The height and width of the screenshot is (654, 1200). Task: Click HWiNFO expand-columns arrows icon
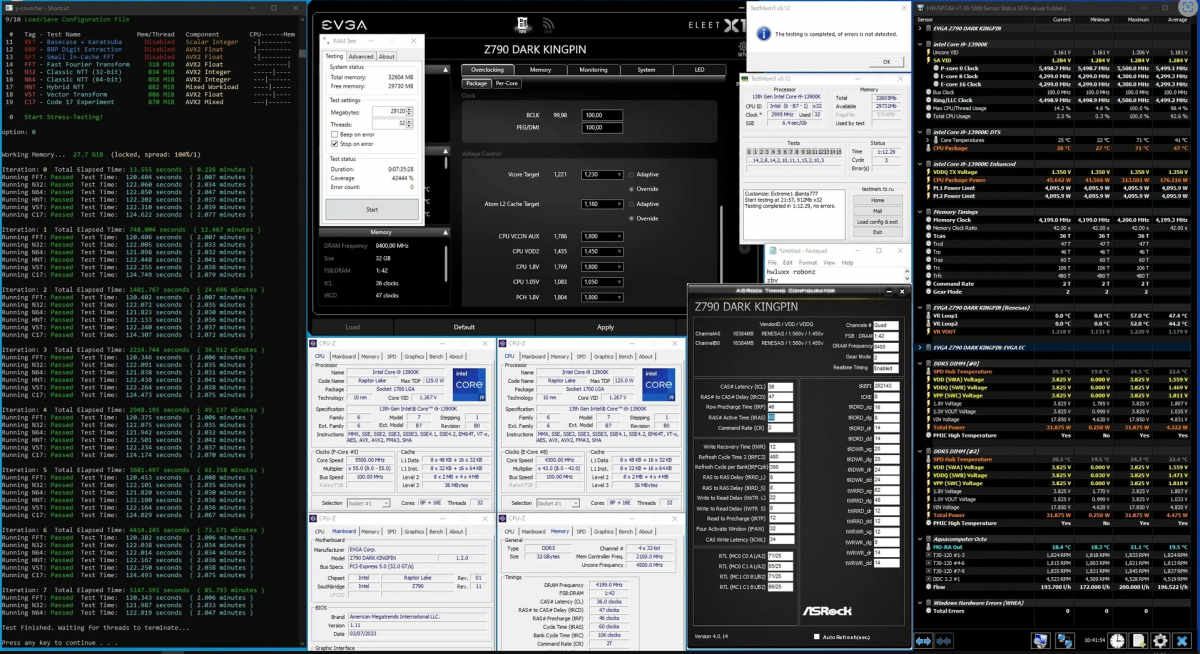pos(923,641)
